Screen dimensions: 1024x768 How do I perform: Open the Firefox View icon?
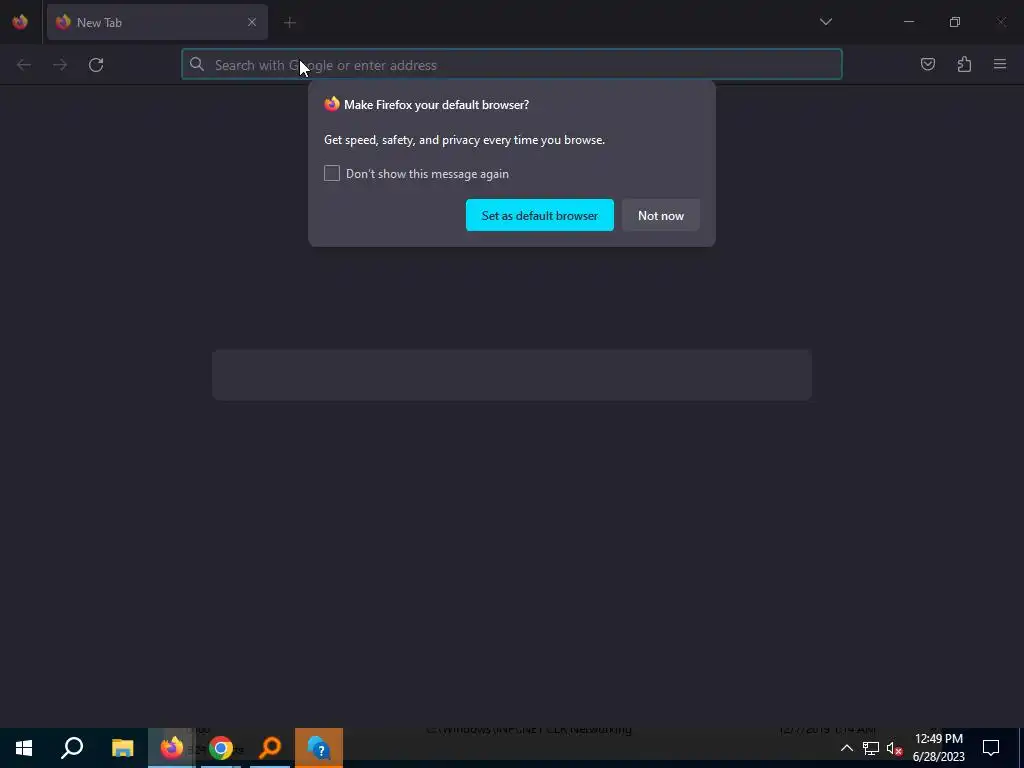tap(20, 22)
